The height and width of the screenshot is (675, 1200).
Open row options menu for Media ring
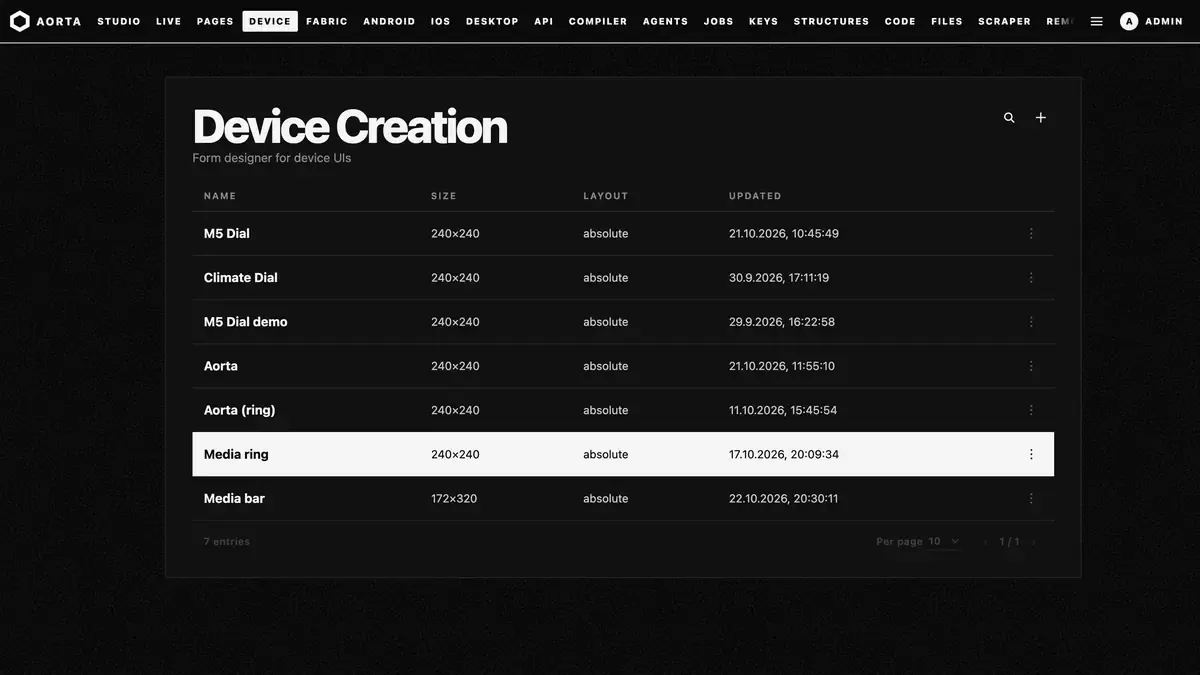point(1031,454)
